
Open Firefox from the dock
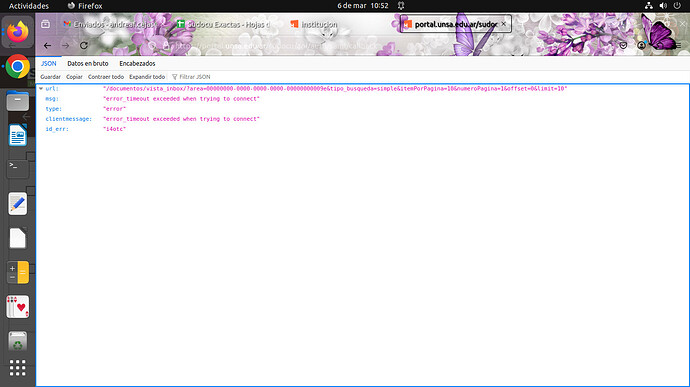[18, 32]
